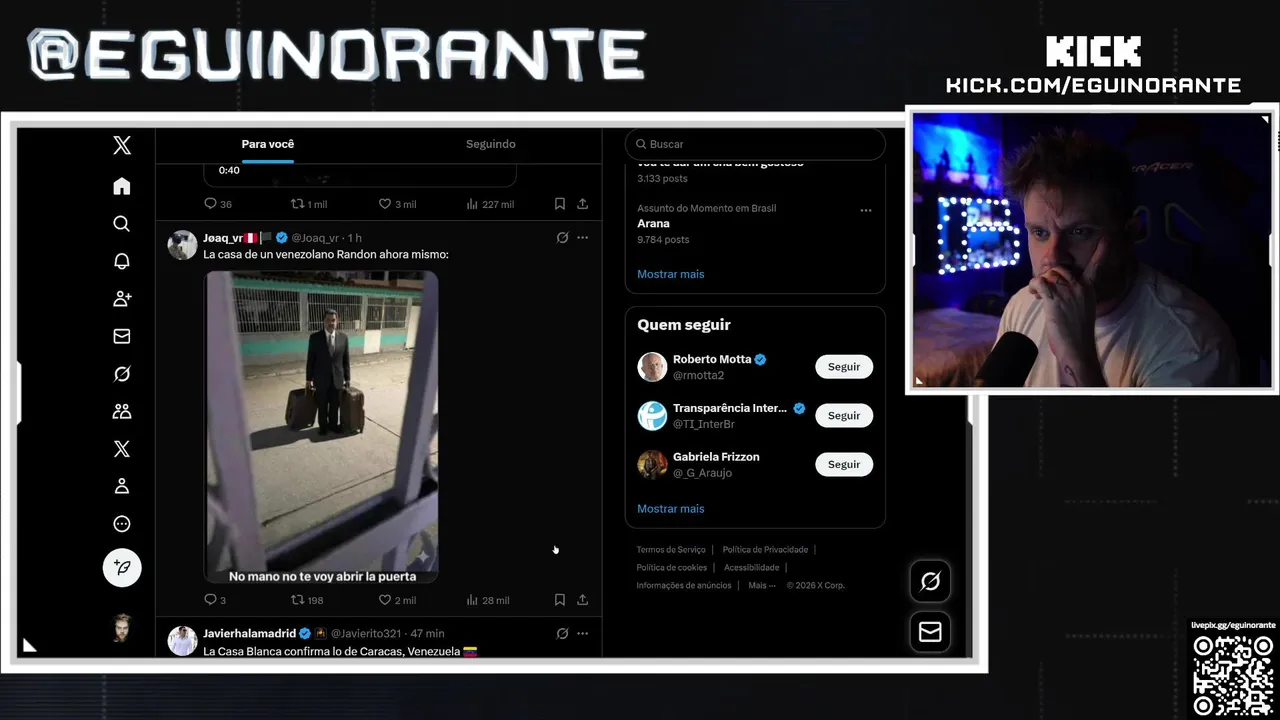Open Grok explain icon on Joaq_vr post
Screen dimensions: 1280x720
[562, 238]
